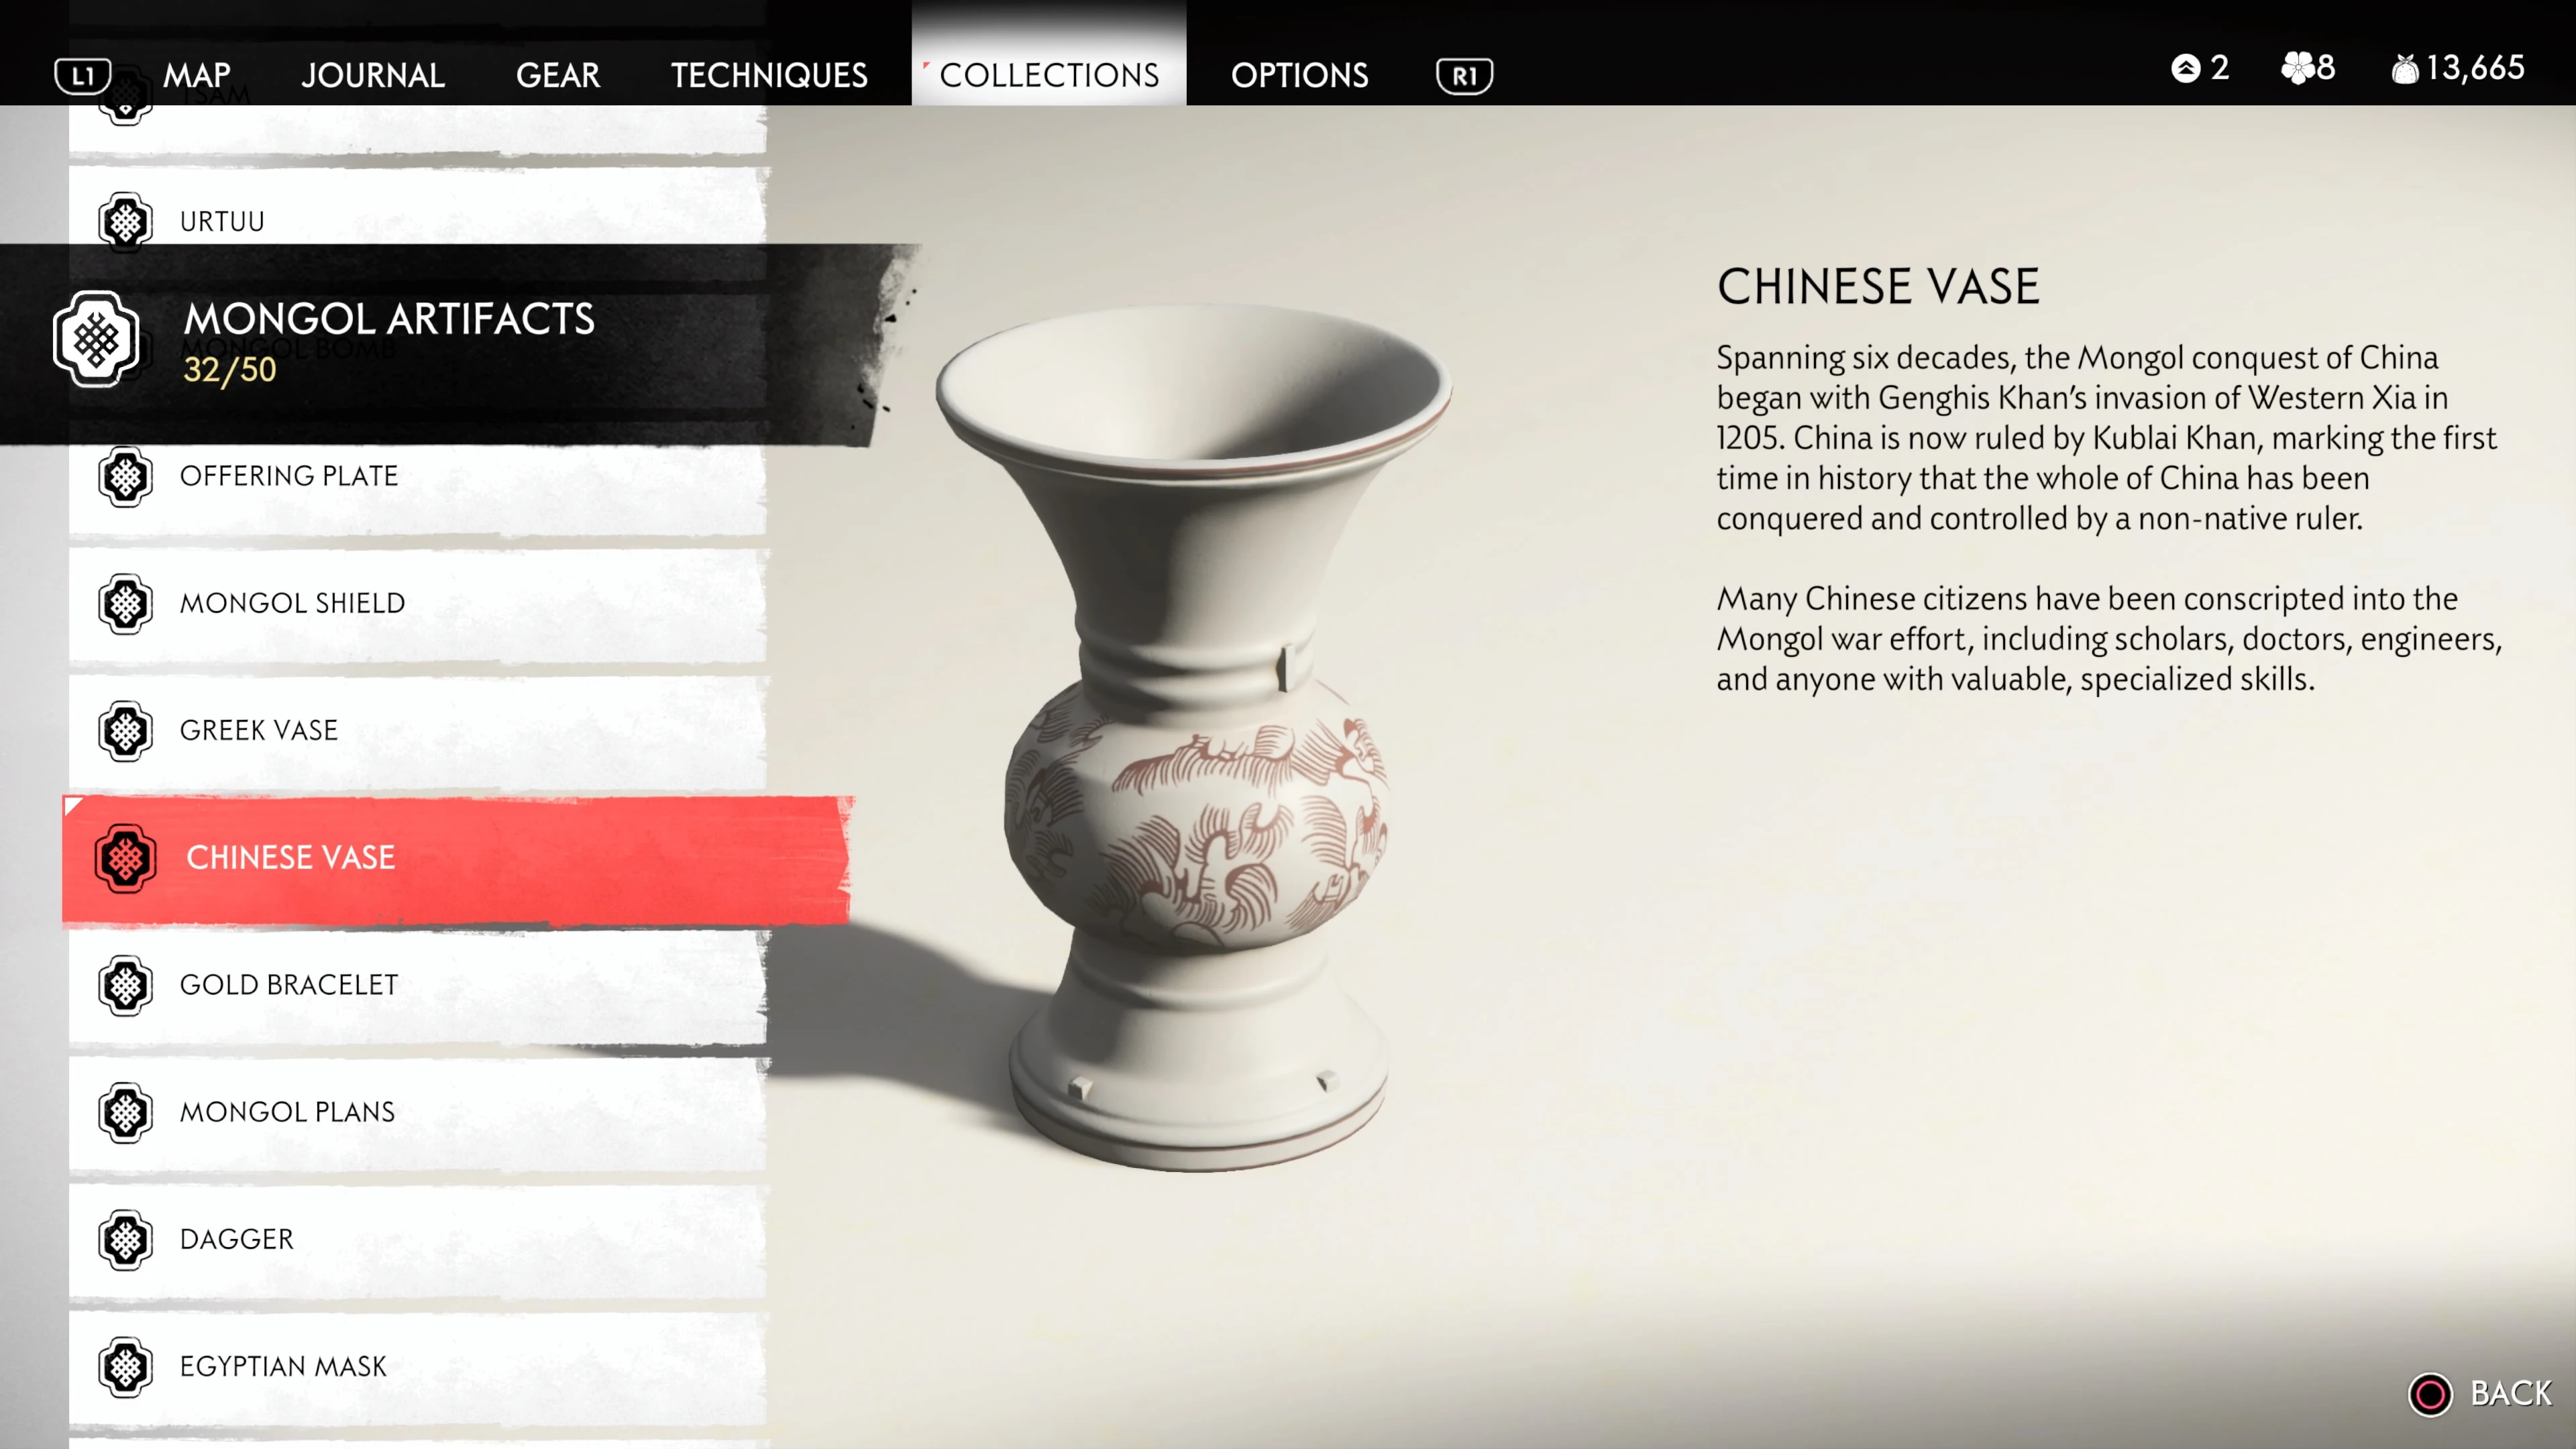Click the R1 shoulder button icon
The height and width of the screenshot is (1449, 2576).
[1464, 75]
